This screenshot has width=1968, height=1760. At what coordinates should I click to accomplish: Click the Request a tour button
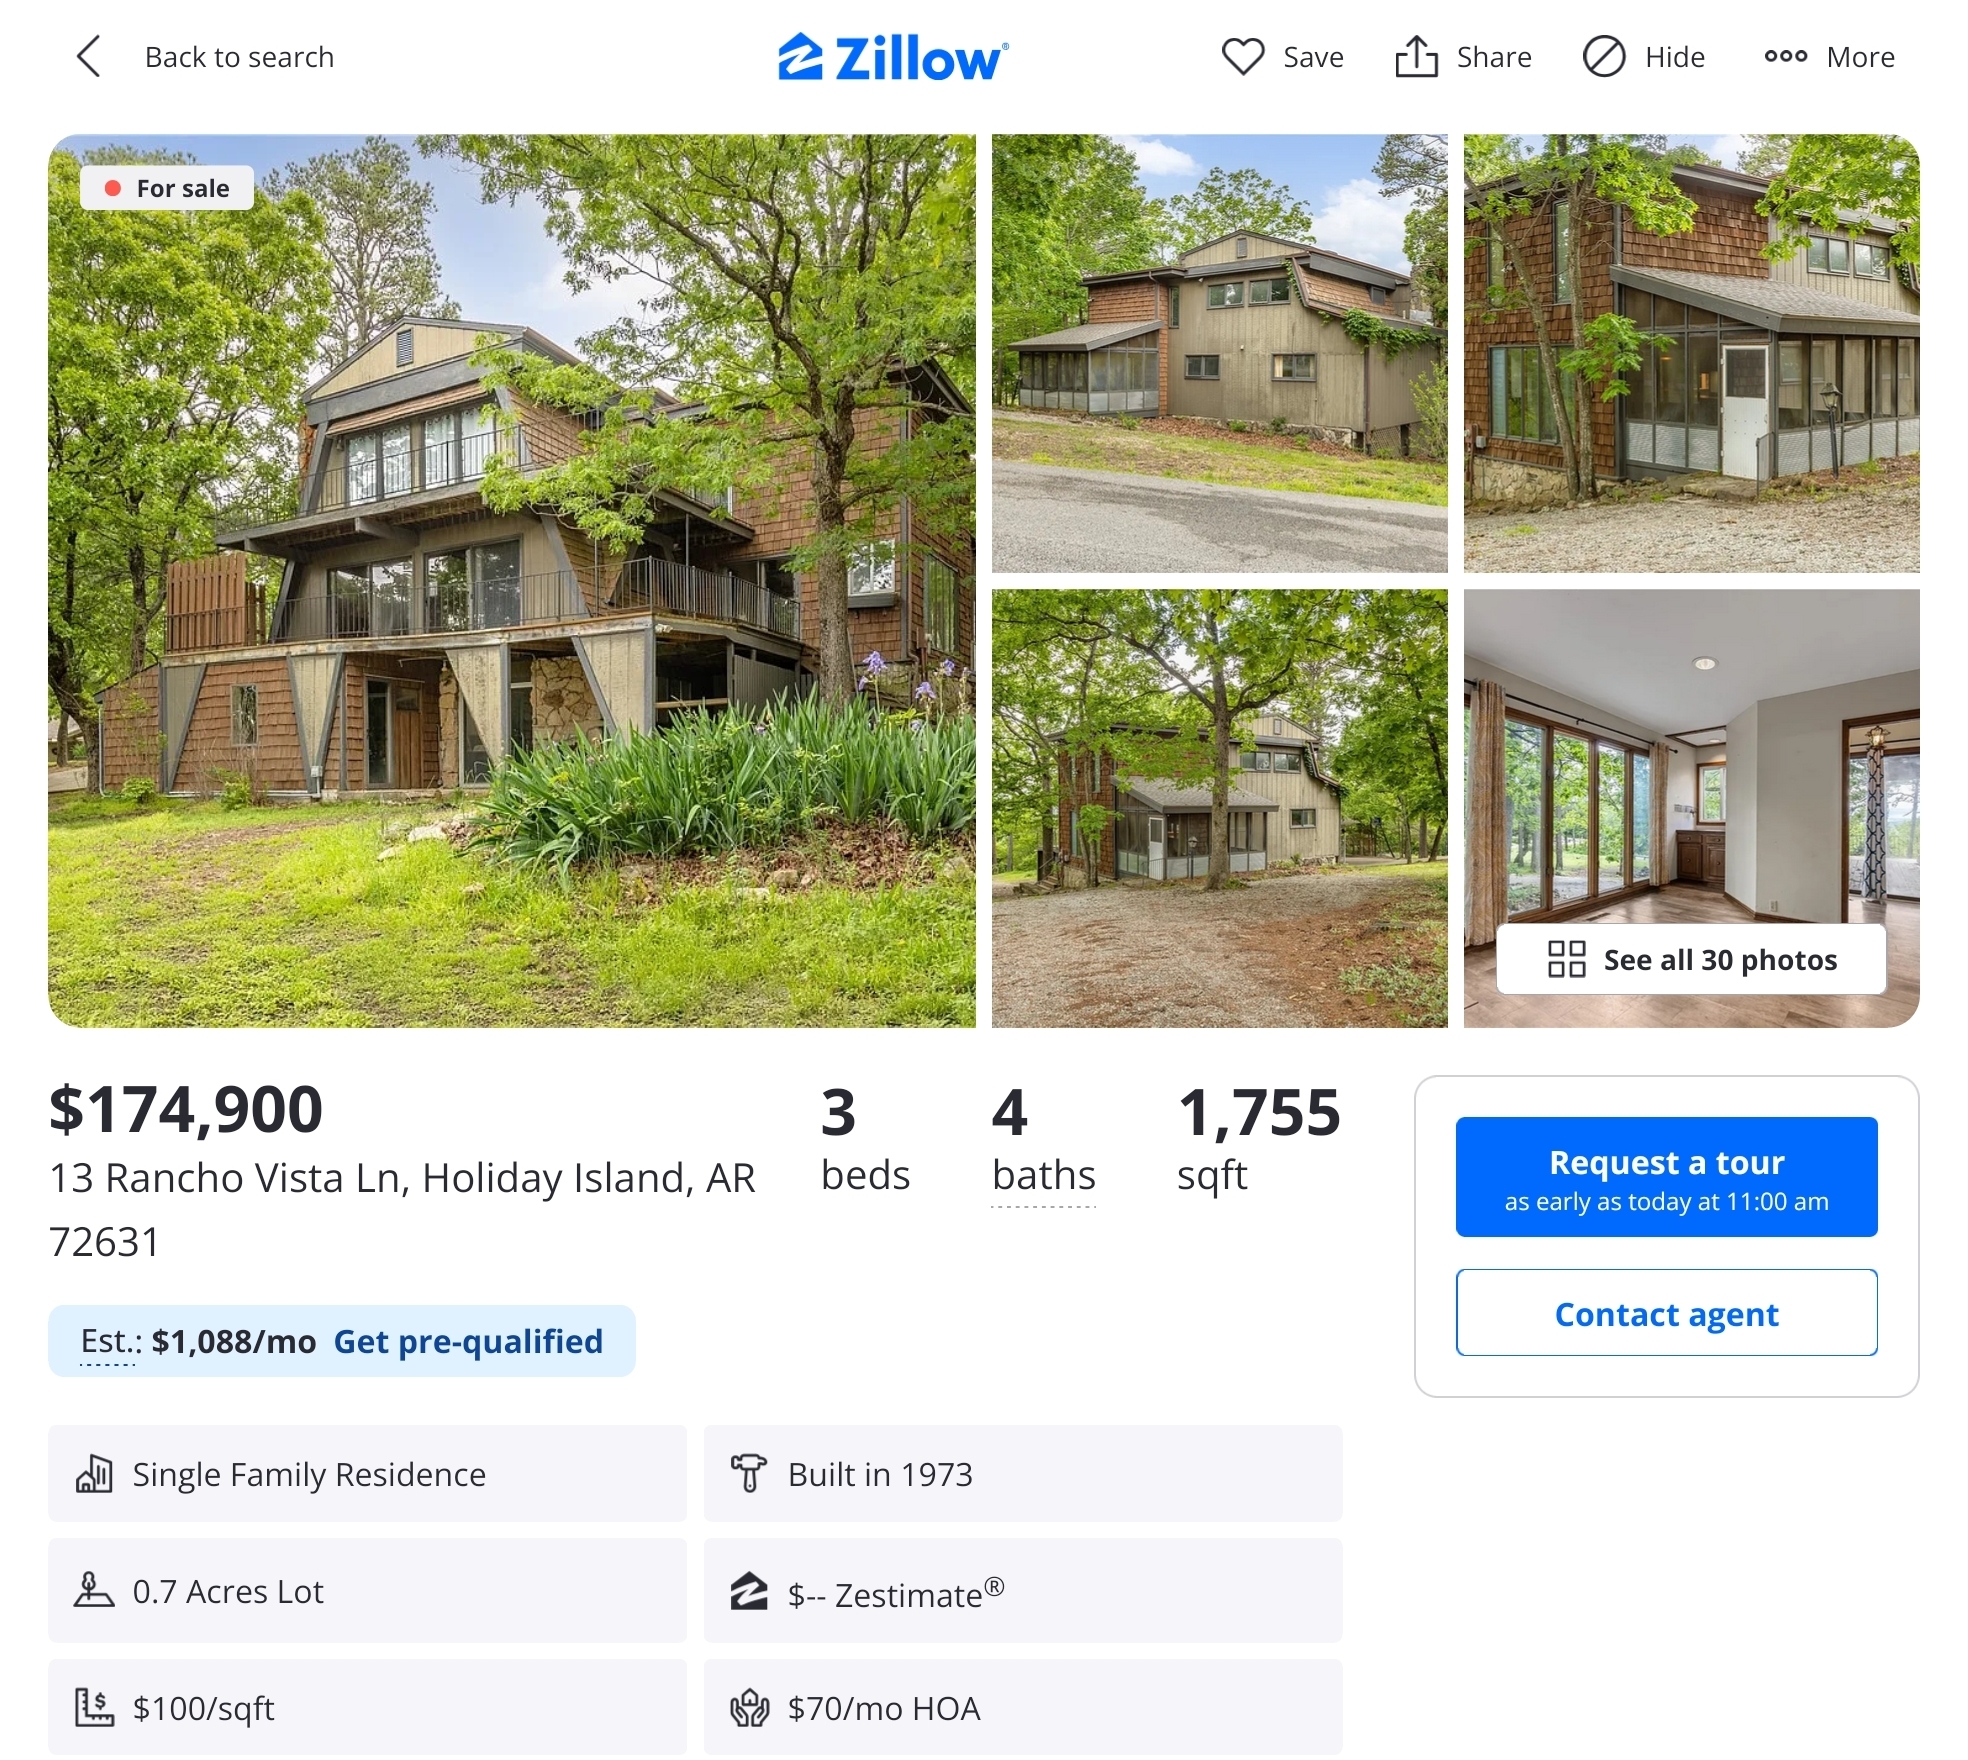tap(1666, 1176)
